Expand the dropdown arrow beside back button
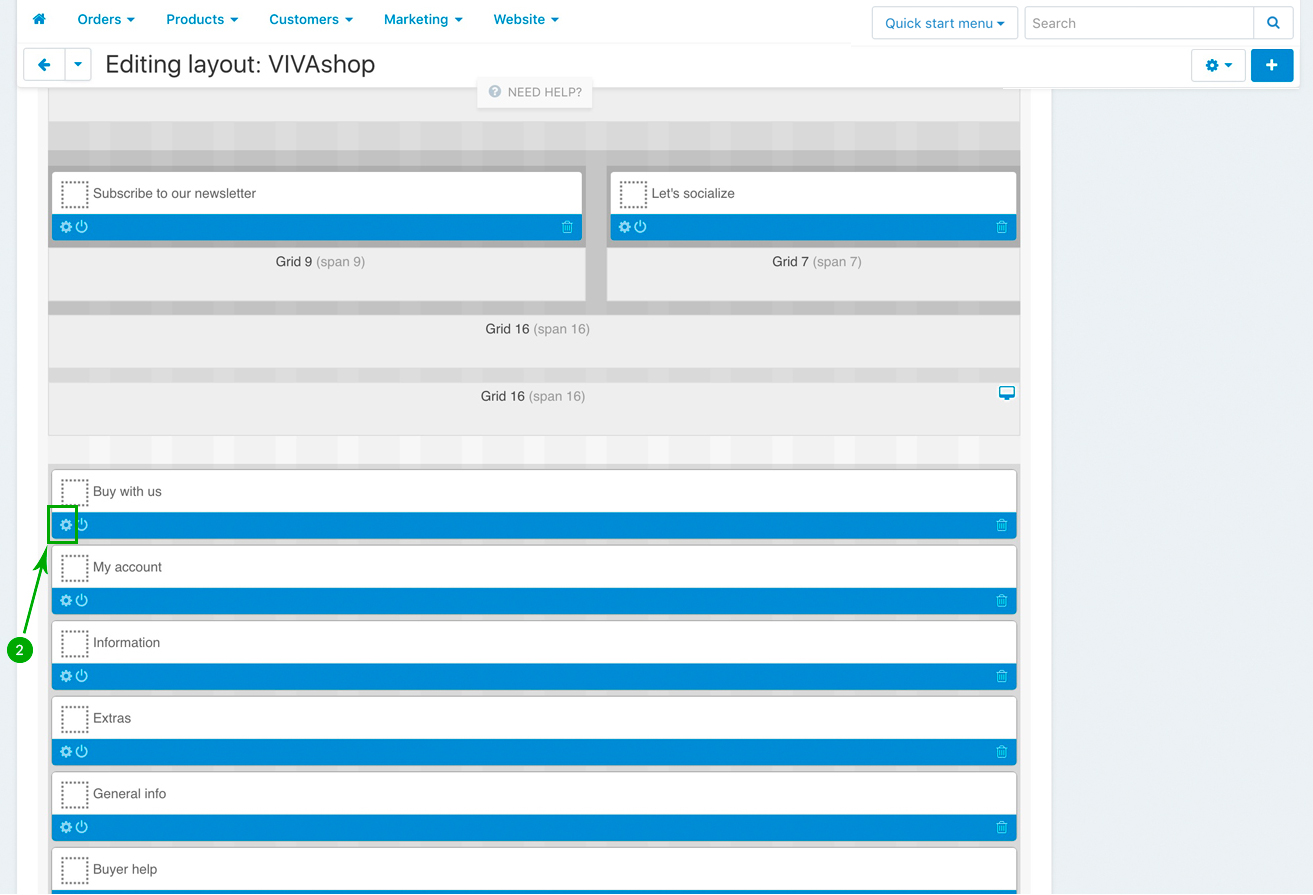1313x895 pixels. pos(78,65)
